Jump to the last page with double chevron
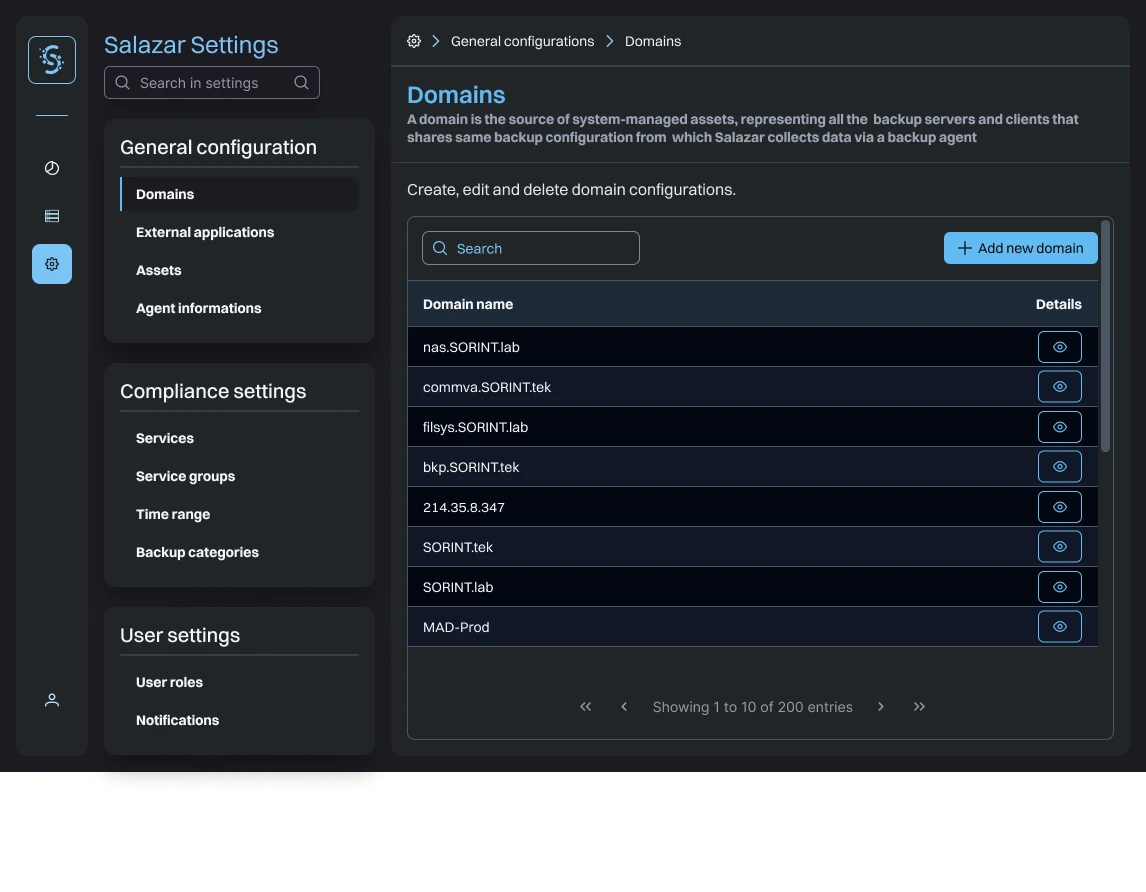The width and height of the screenshot is (1146, 892). 919,706
